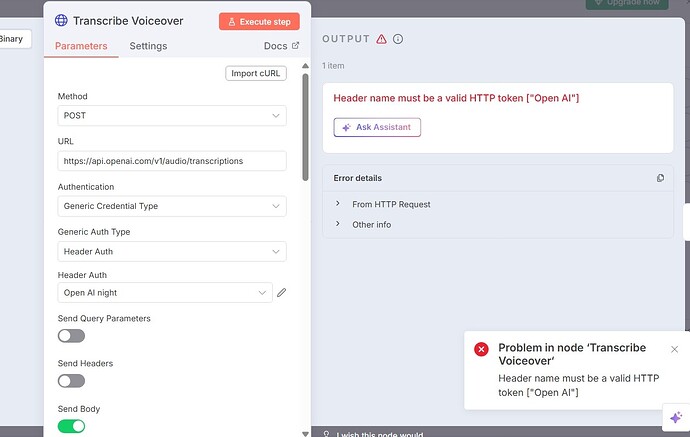Click the scrollbar up arrow in parameters
The image size is (690, 437).
coord(305,66)
